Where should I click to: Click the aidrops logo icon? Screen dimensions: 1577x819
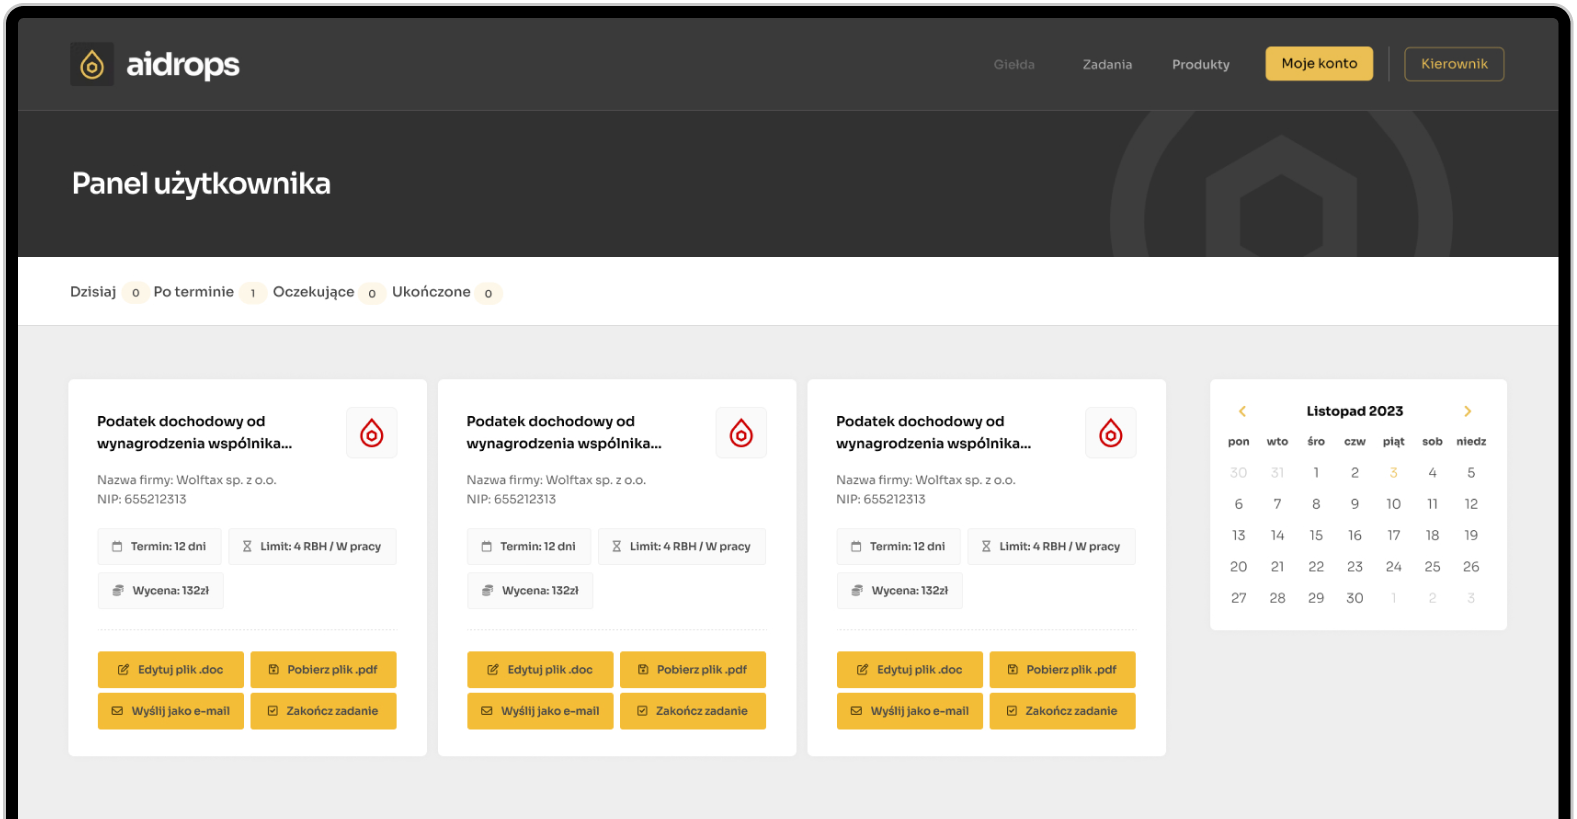pyautogui.click(x=92, y=65)
